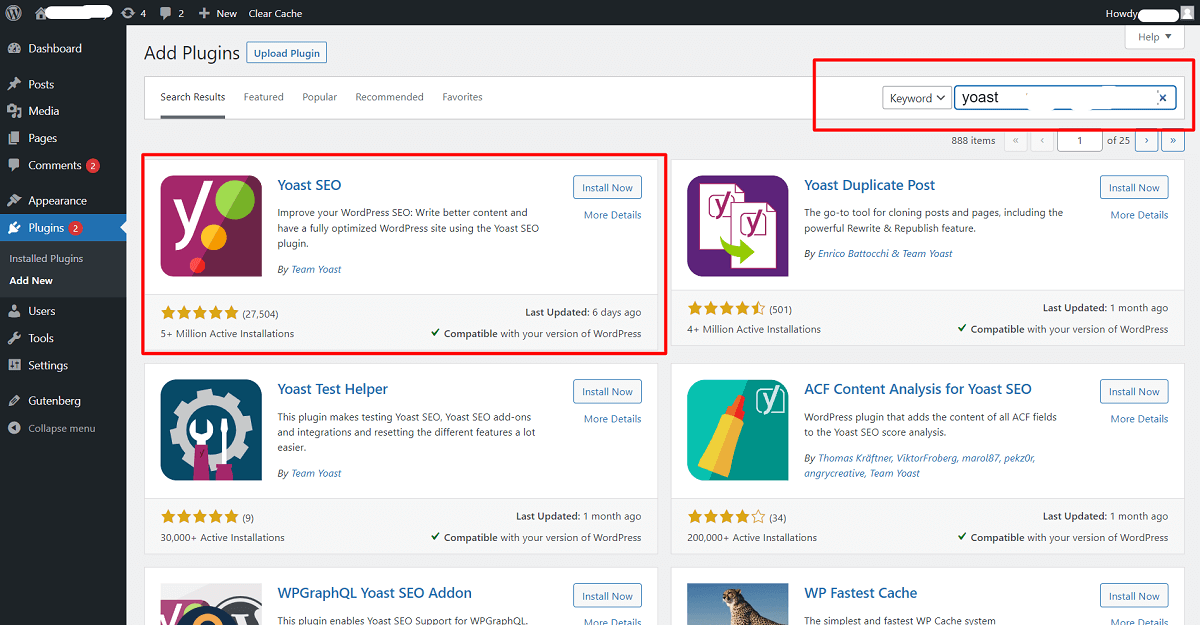View More Details for Yoast Duplicate Post
Viewport: 1200px width, 625px height.
click(1138, 214)
